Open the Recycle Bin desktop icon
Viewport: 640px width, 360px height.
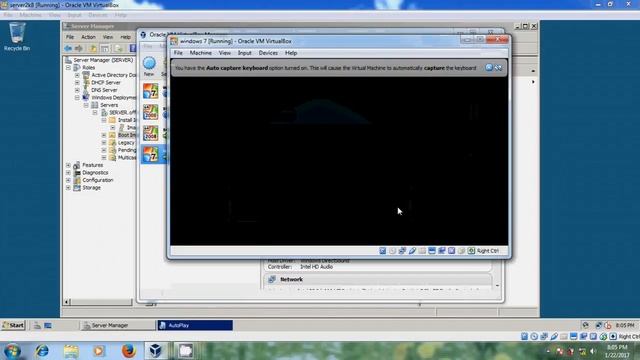17,37
